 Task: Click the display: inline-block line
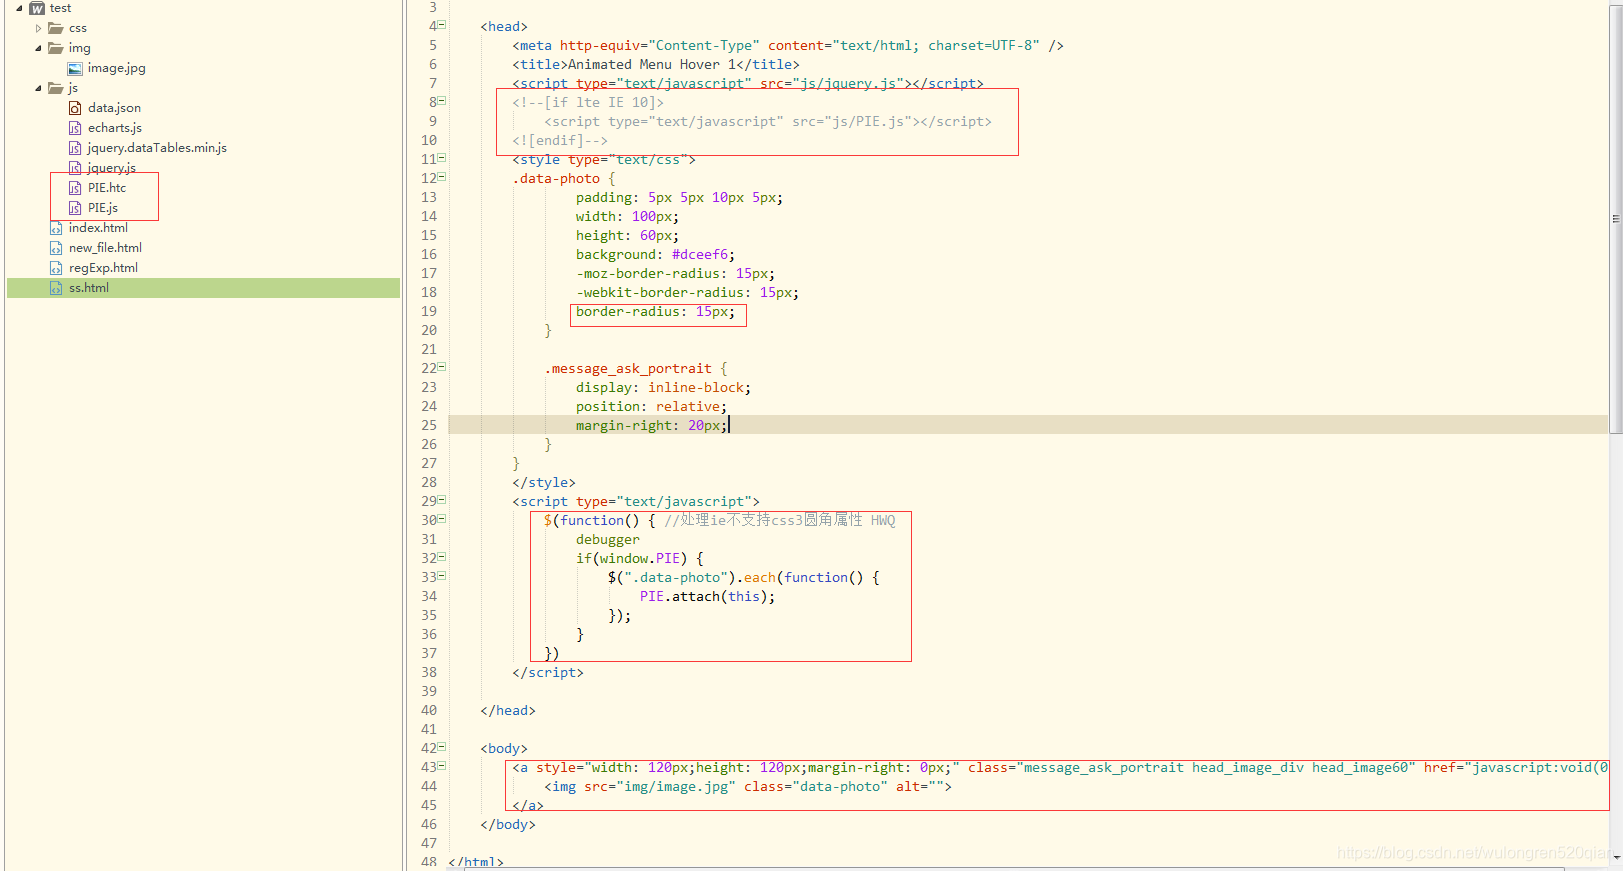click(663, 387)
